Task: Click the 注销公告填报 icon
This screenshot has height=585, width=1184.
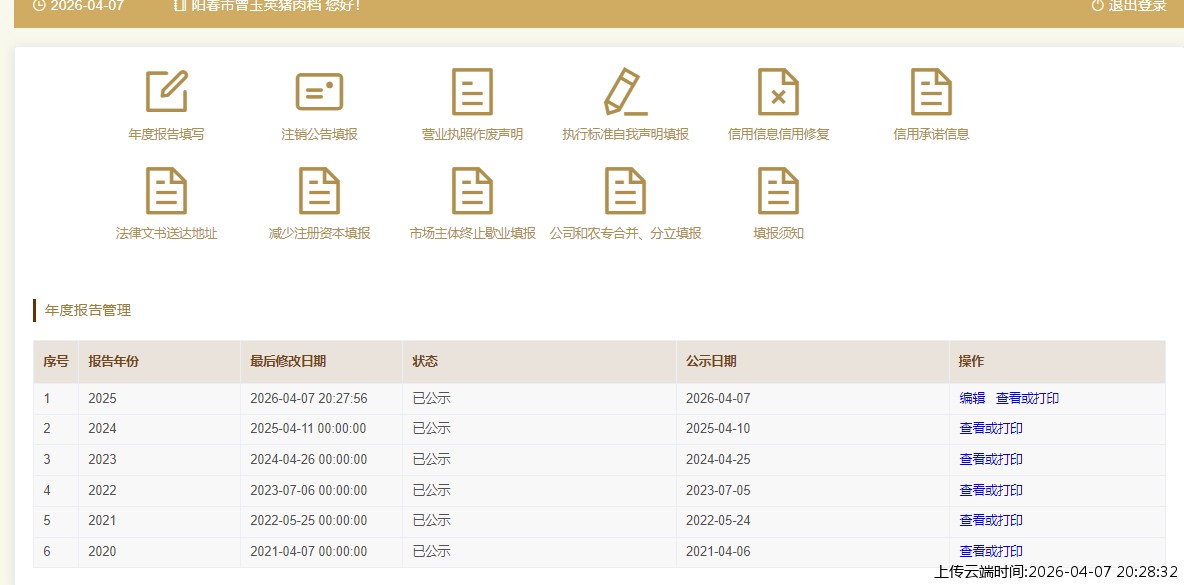Action: [x=319, y=93]
